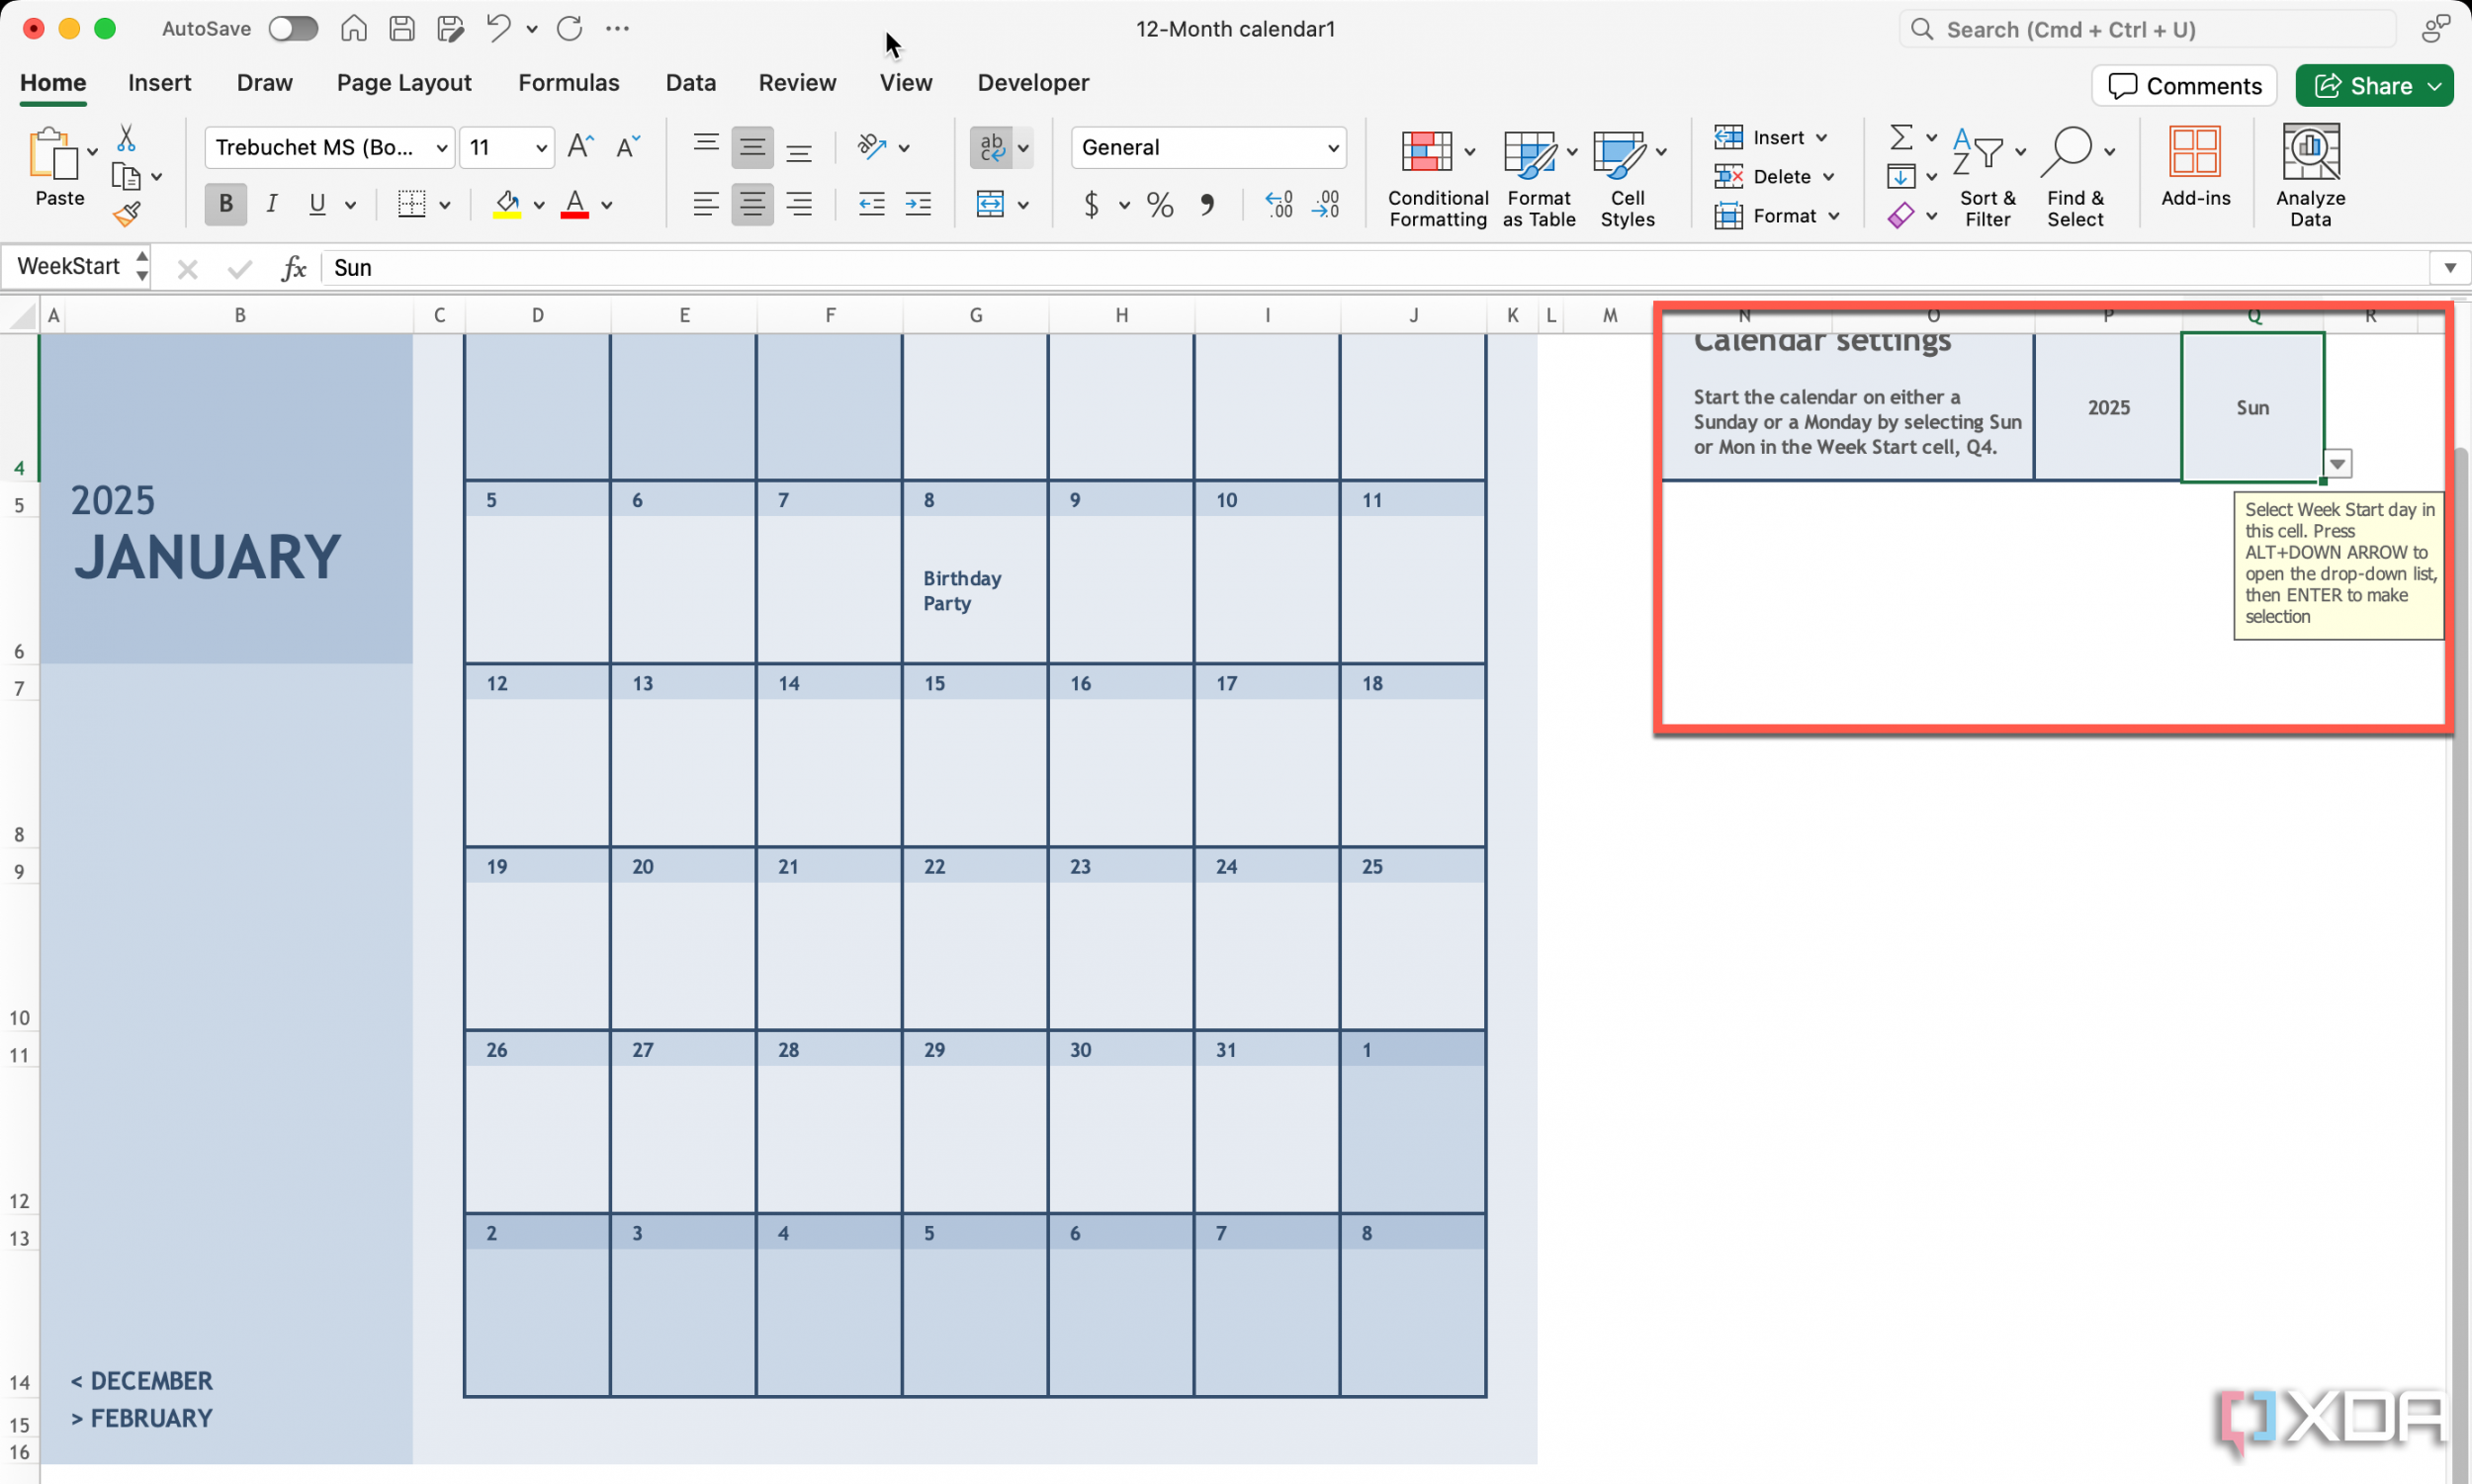The width and height of the screenshot is (2472, 1484).
Task: Open the WeekStart dropdown
Action: 2338,464
